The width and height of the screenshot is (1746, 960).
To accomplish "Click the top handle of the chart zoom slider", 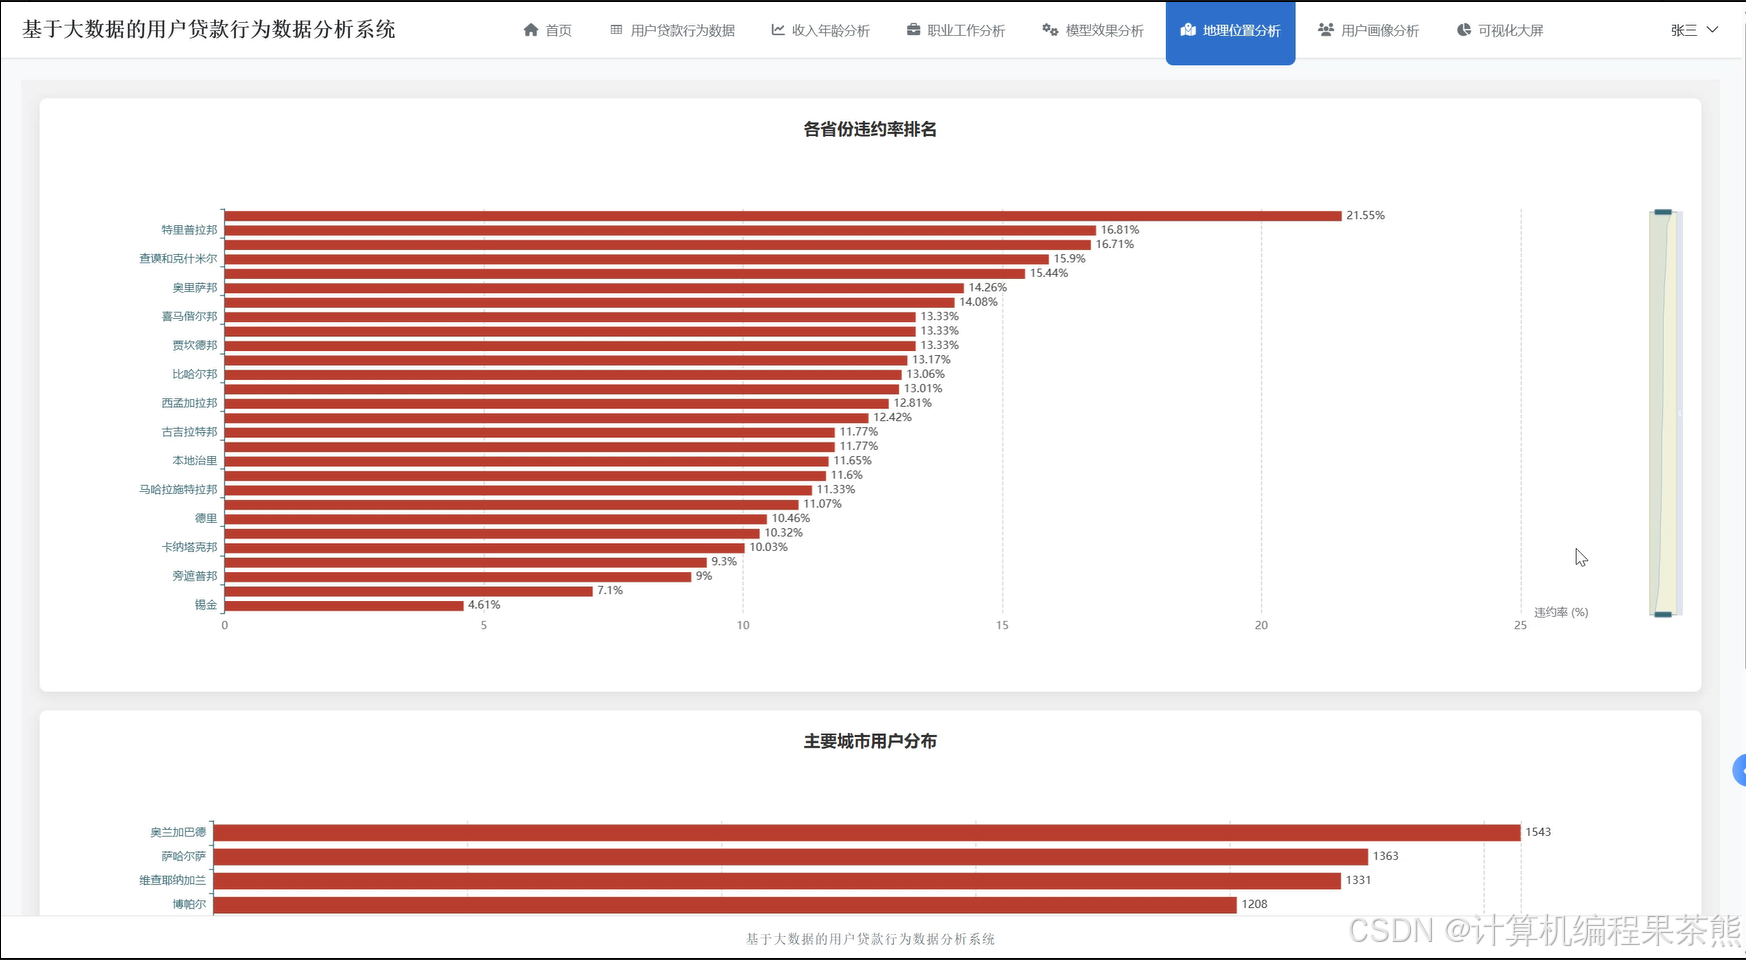I will point(1661,213).
